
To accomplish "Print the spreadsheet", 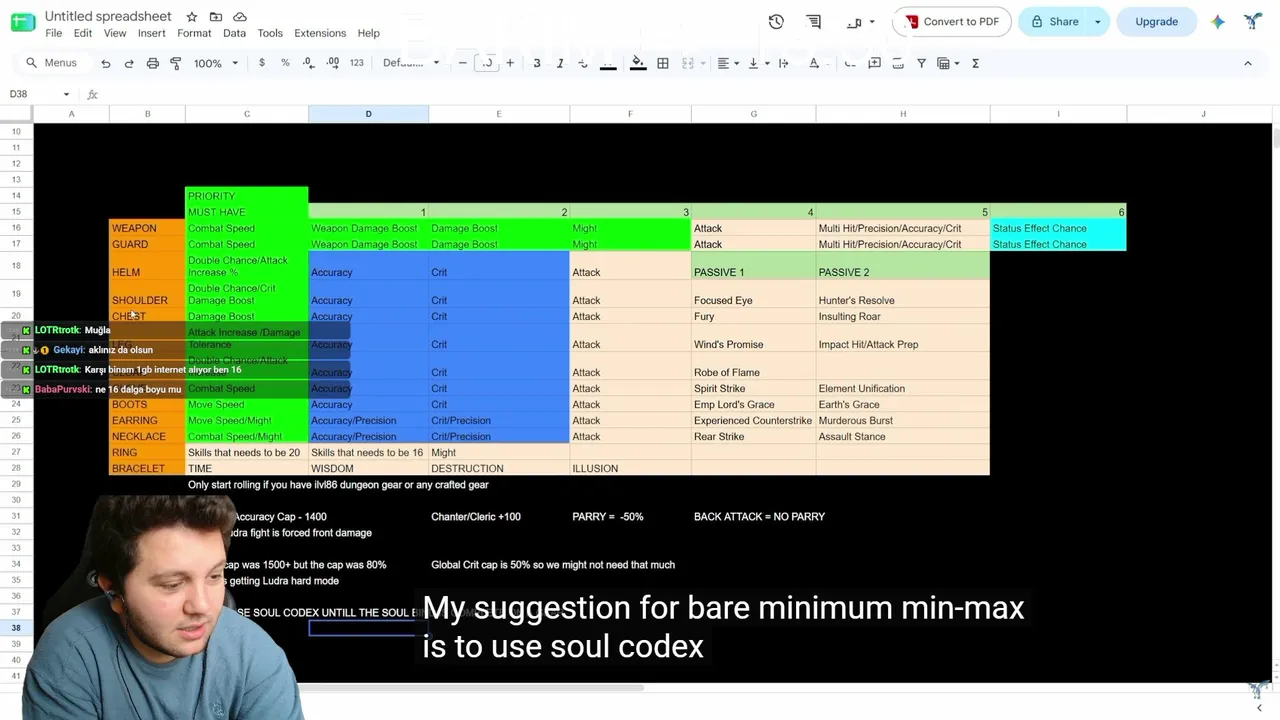I will click(x=152, y=63).
